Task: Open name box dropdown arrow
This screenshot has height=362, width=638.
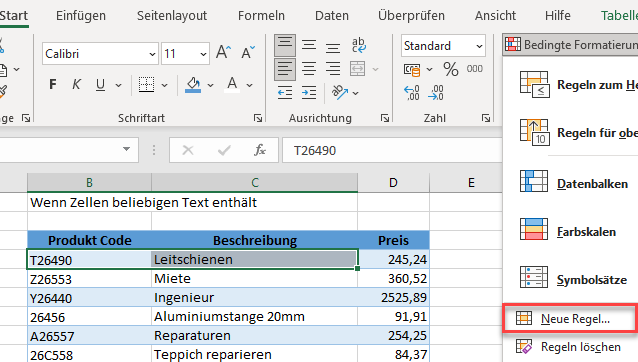Action: pyautogui.click(x=127, y=149)
